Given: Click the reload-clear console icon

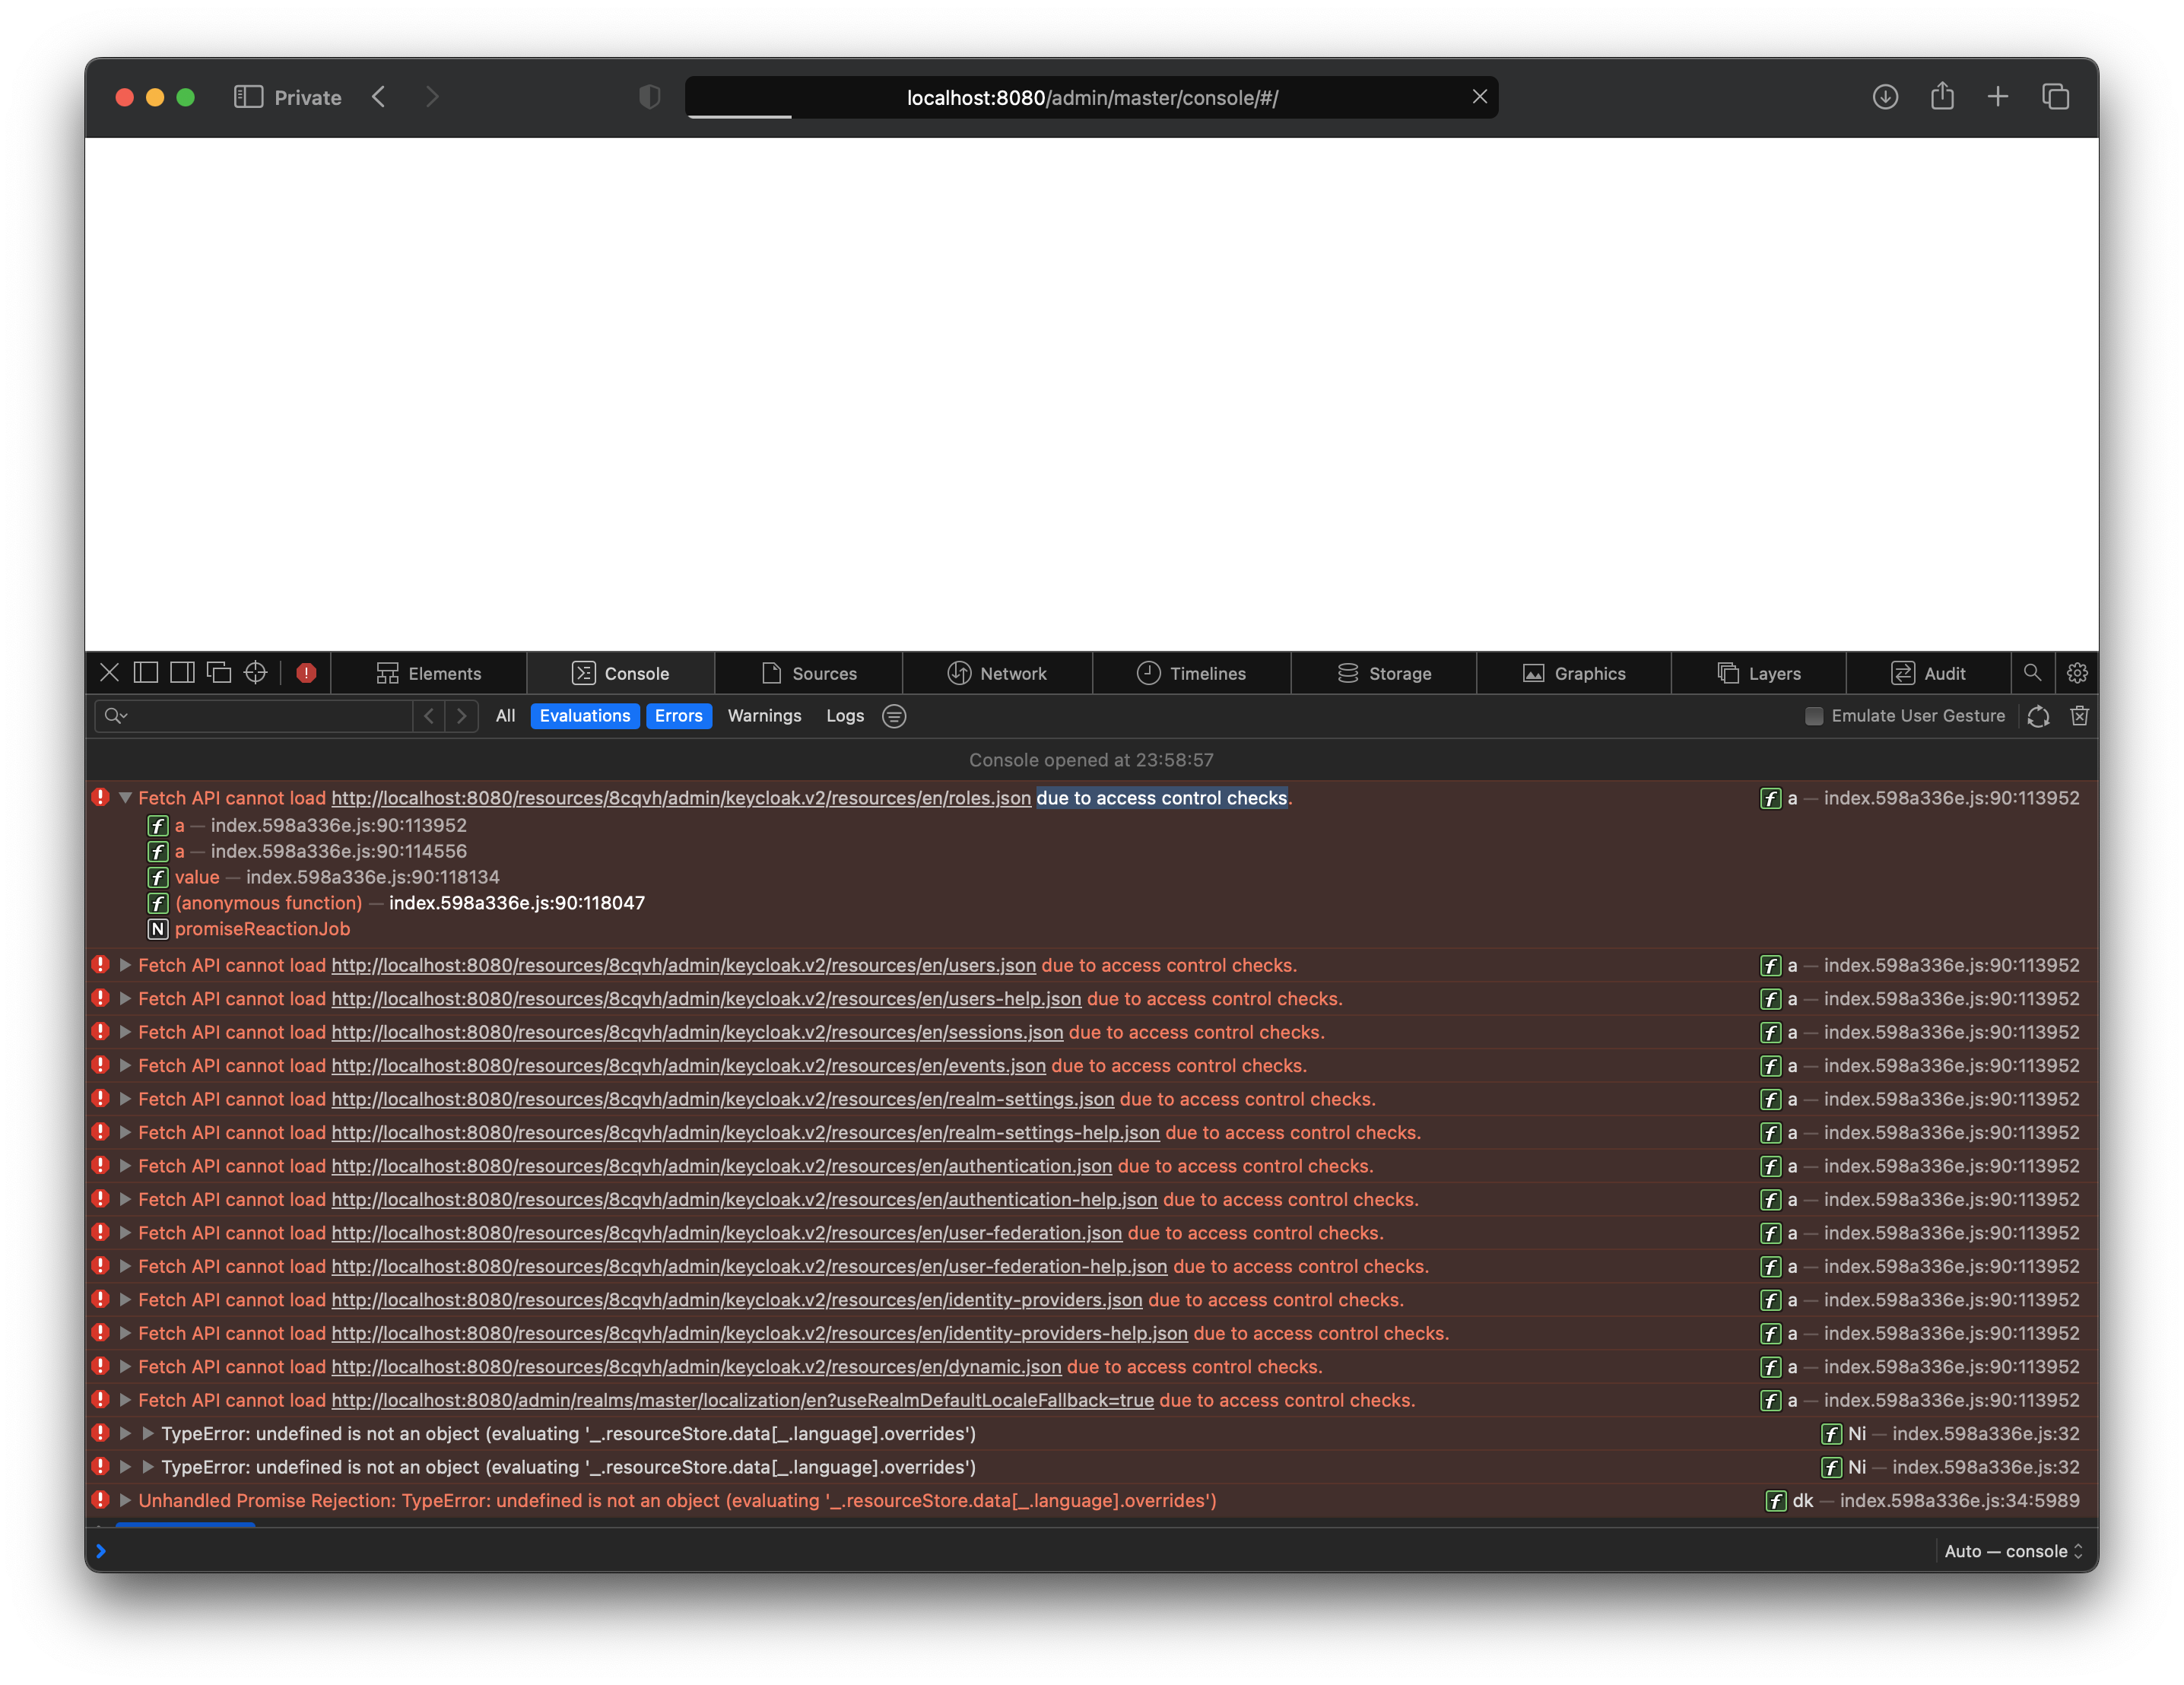Looking at the screenshot, I should pyautogui.click(x=2038, y=716).
